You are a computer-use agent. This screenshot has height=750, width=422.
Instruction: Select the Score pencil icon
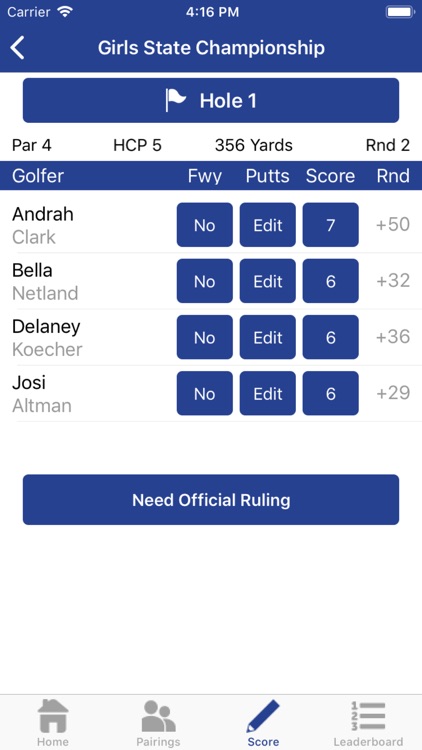263,716
